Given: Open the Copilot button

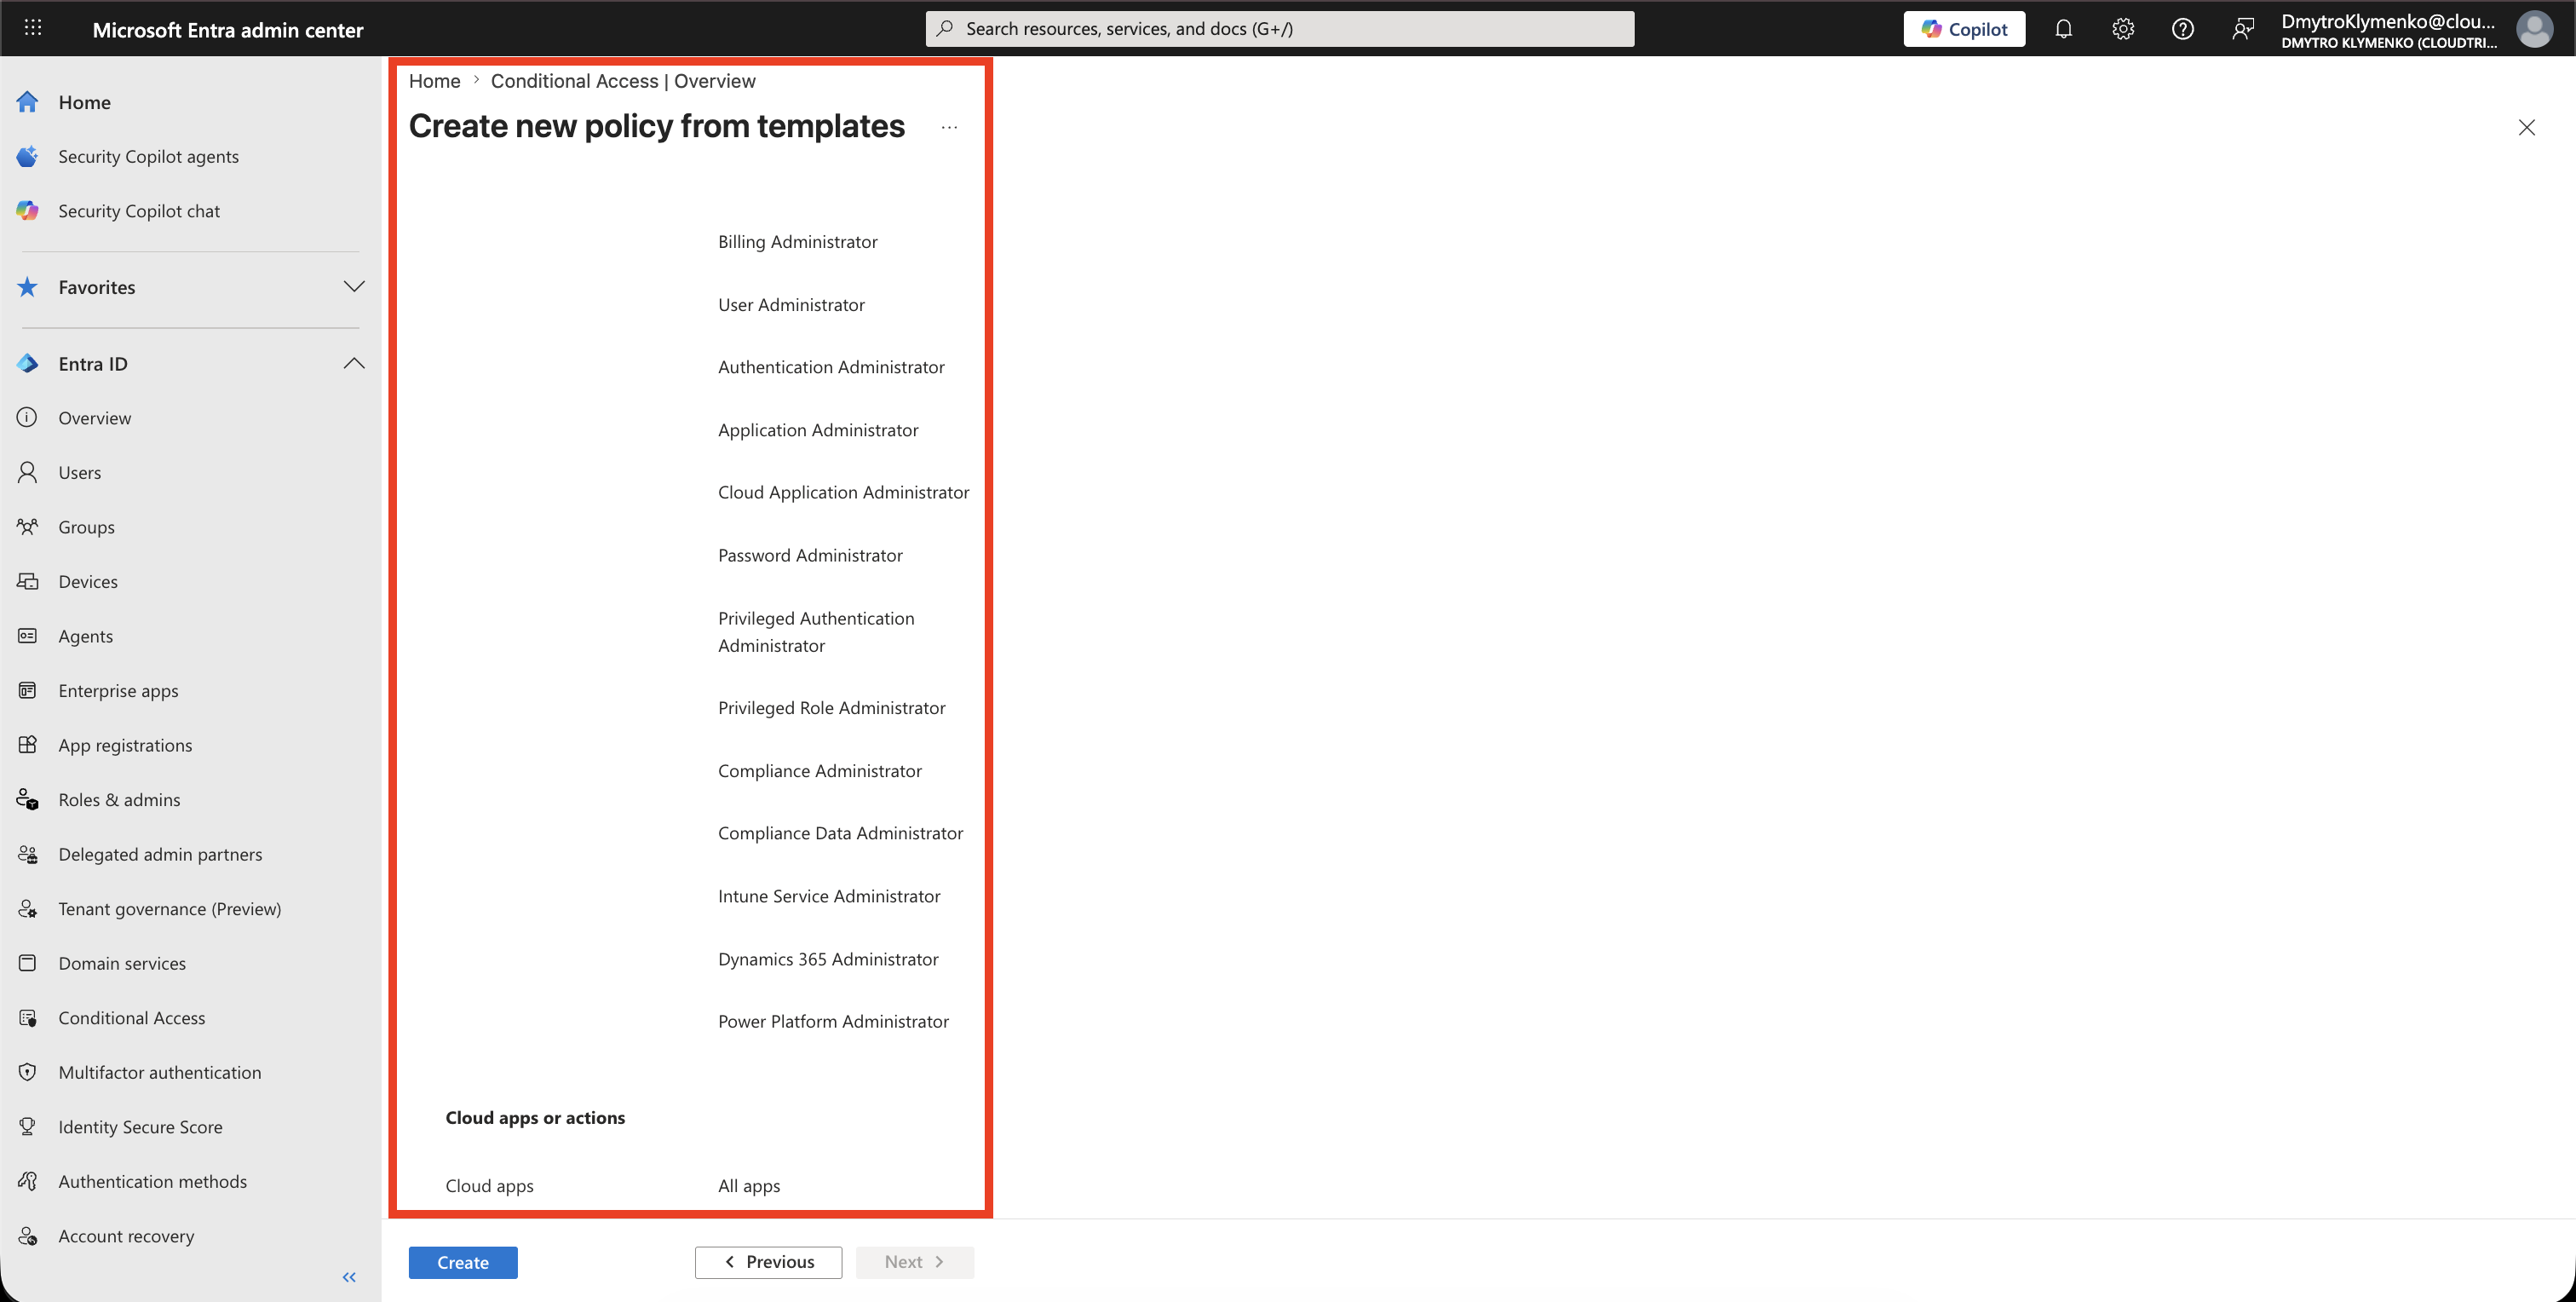Looking at the screenshot, I should coord(1964,29).
